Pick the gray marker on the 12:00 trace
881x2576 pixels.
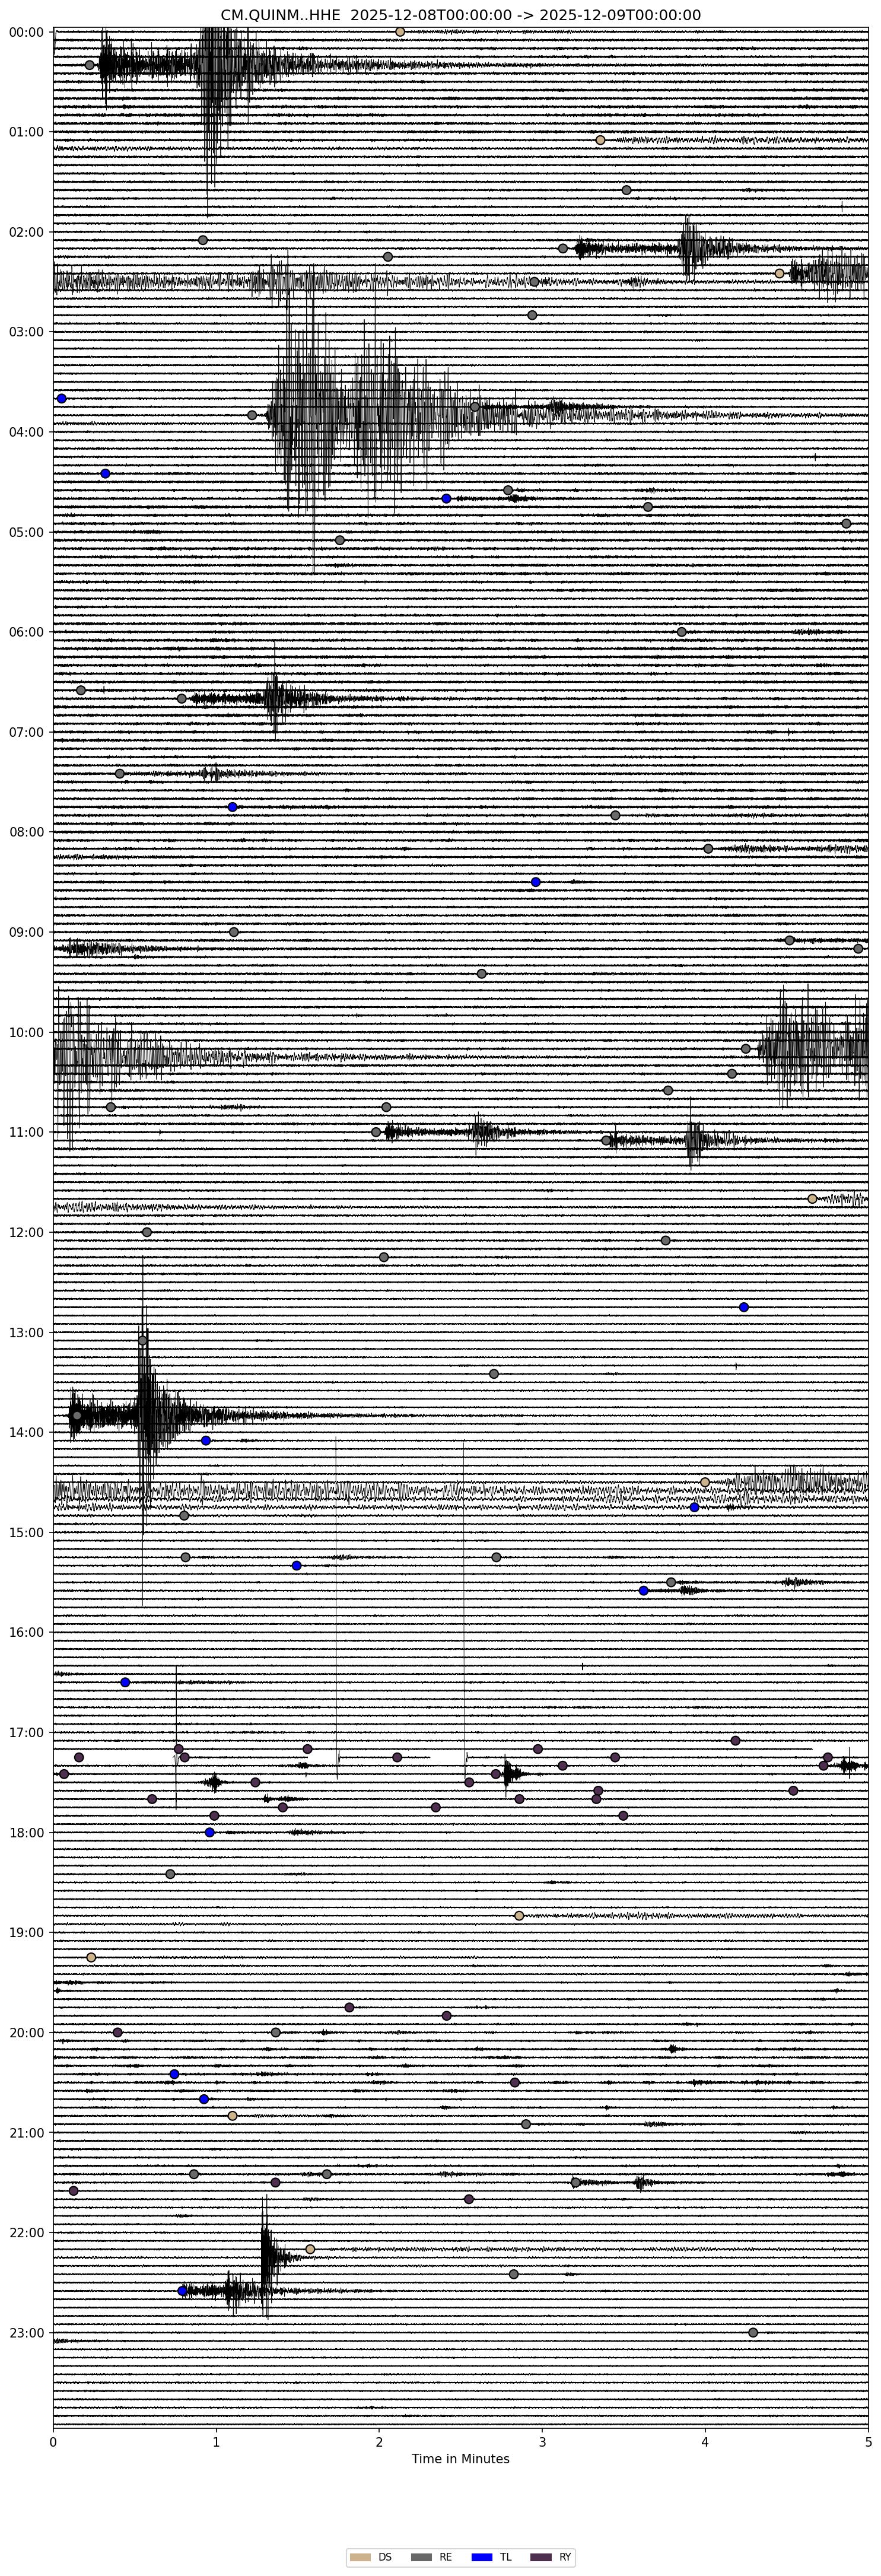[147, 1232]
